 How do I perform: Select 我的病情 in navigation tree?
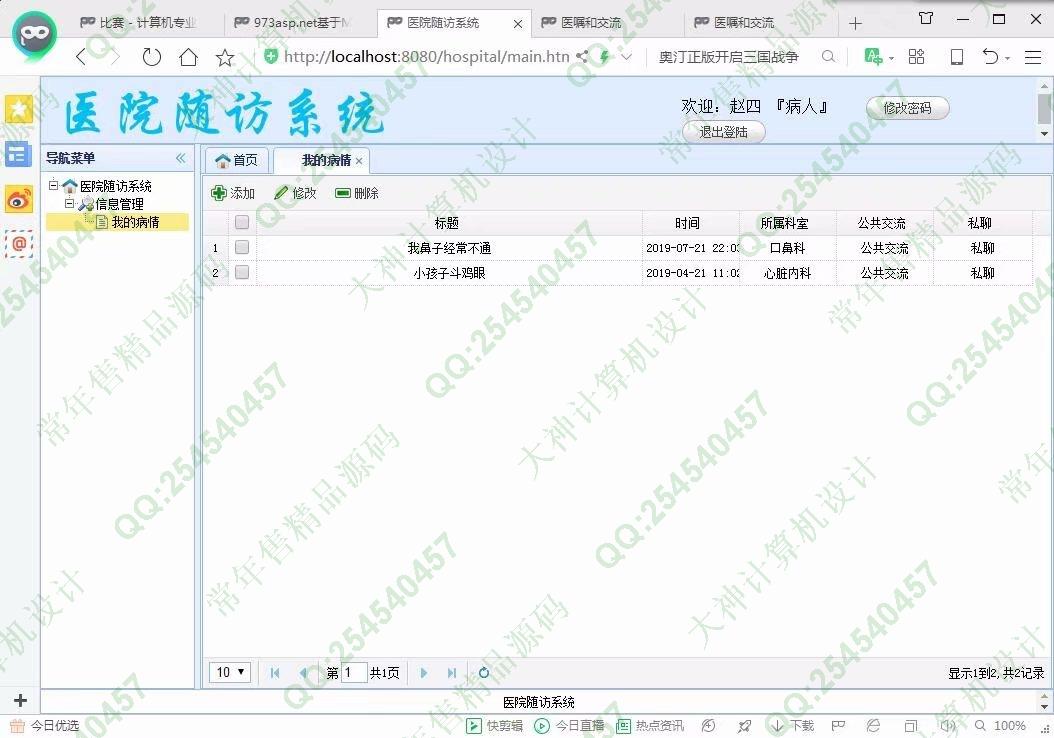point(135,222)
